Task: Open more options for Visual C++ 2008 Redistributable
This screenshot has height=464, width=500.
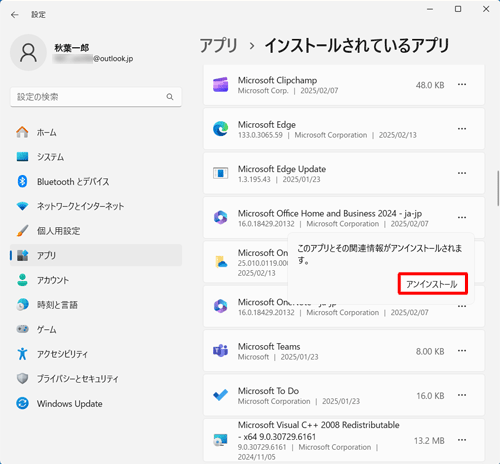Action: [x=462, y=440]
